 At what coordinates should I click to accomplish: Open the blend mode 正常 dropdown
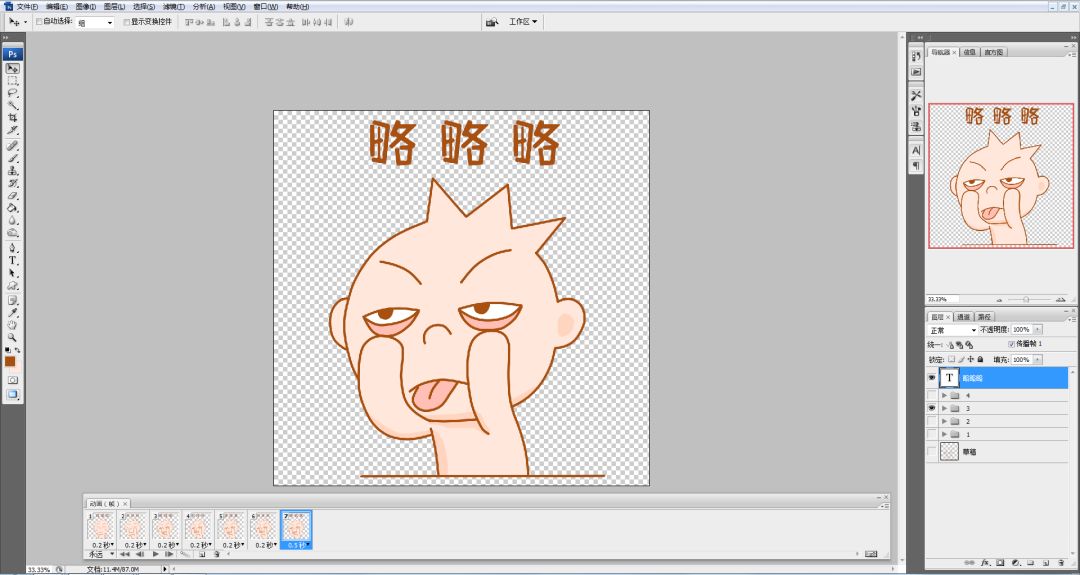(953, 329)
